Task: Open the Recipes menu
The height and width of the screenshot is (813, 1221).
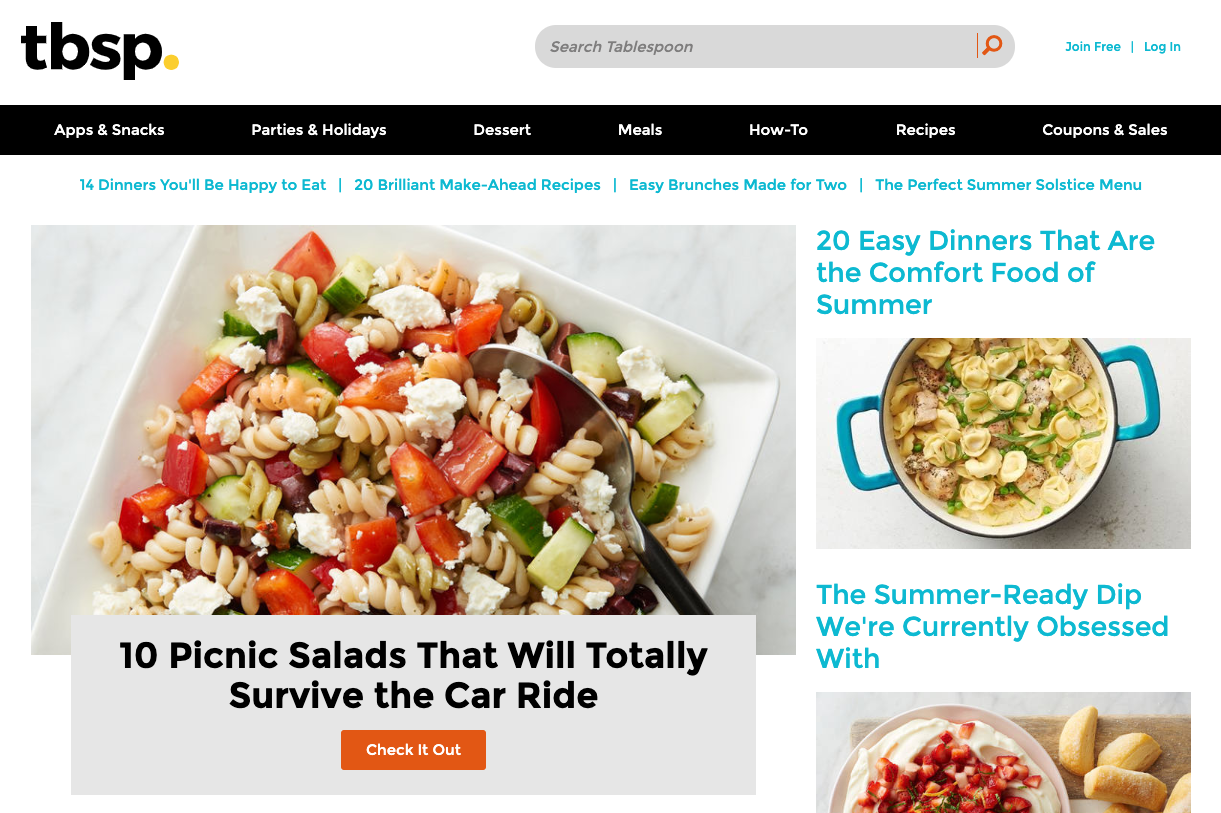Action: point(925,130)
